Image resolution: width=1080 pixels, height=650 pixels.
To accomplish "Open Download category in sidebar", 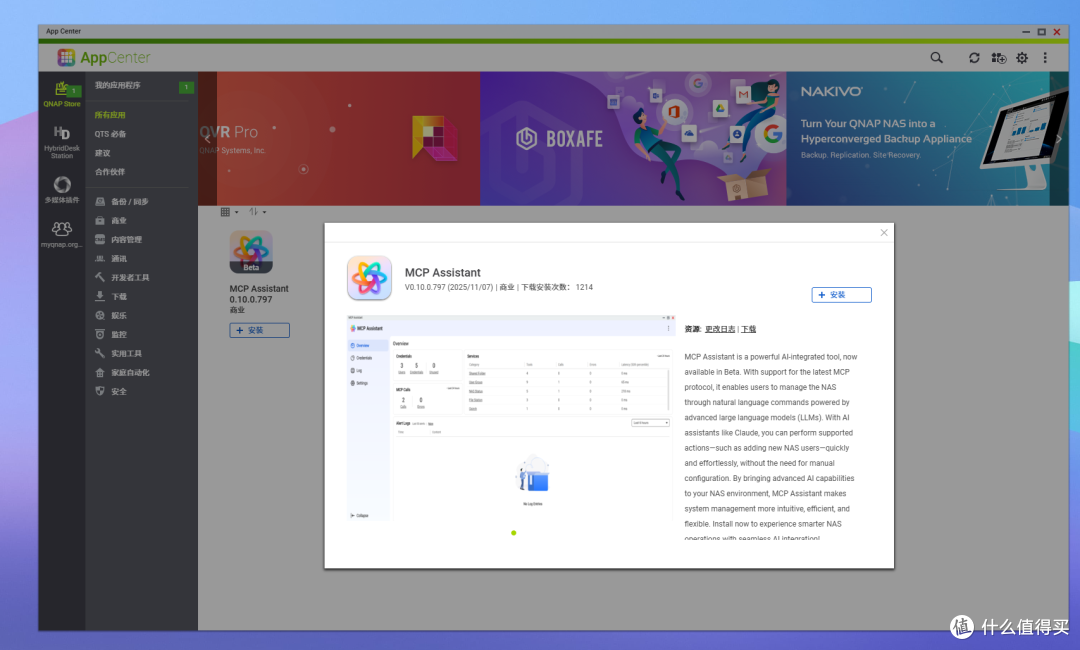I will tap(111, 297).
